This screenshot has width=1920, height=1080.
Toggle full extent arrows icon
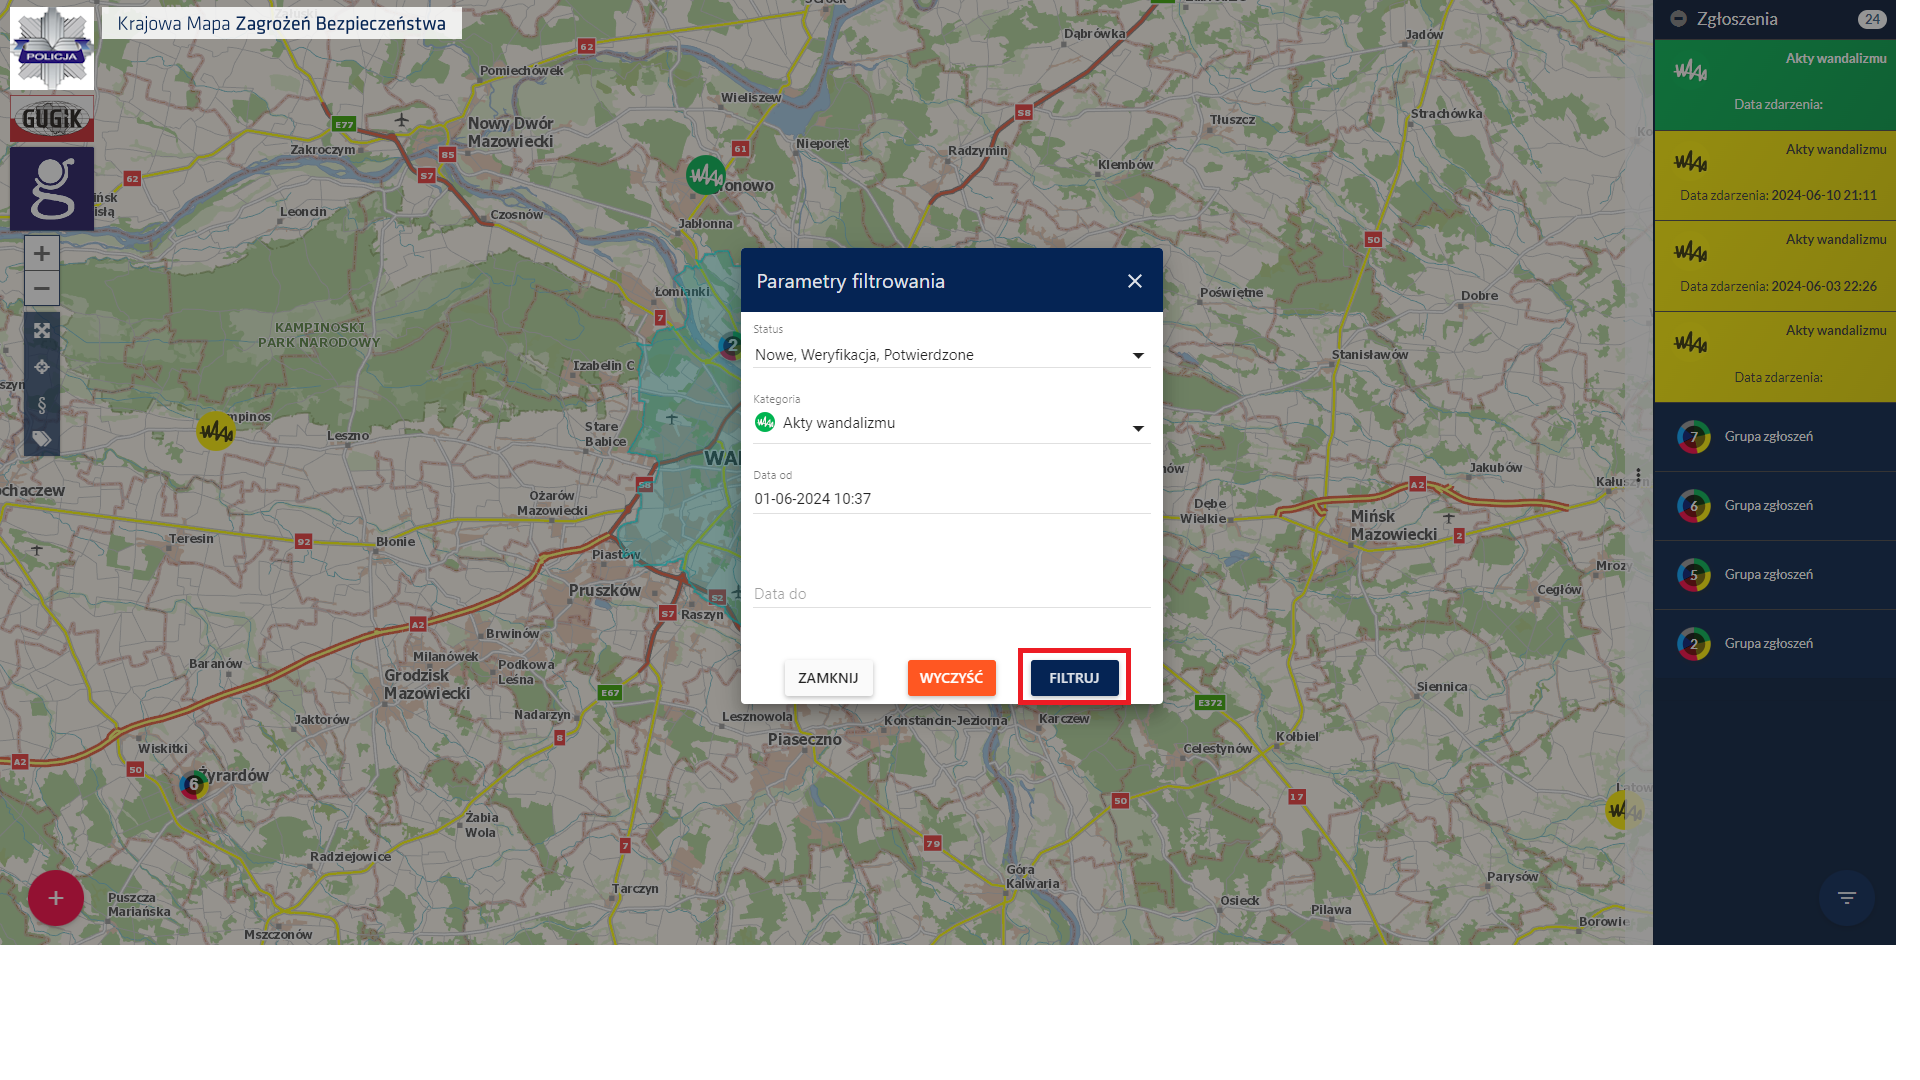tap(42, 330)
